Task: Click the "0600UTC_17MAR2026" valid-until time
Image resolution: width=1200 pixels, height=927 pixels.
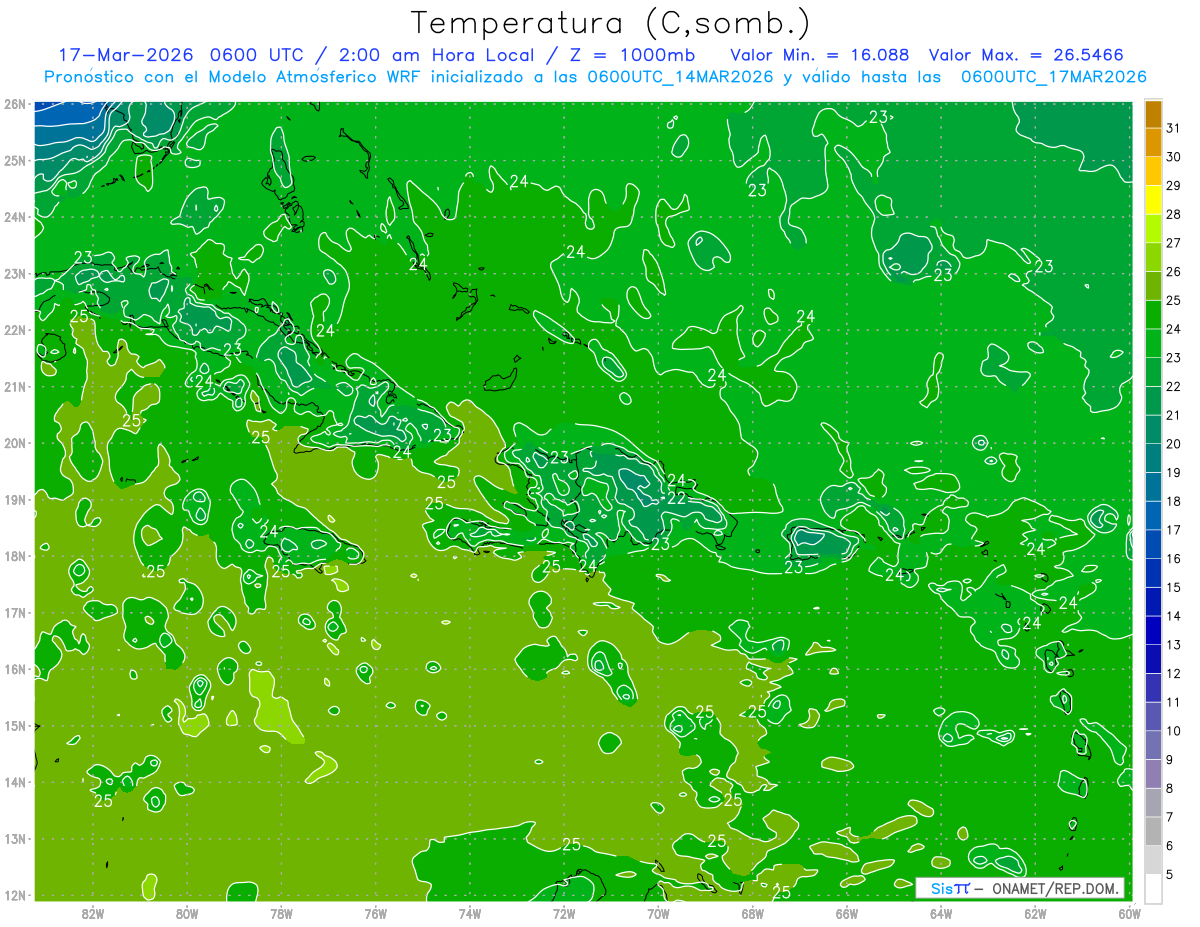Action: pyautogui.click(x=1053, y=77)
